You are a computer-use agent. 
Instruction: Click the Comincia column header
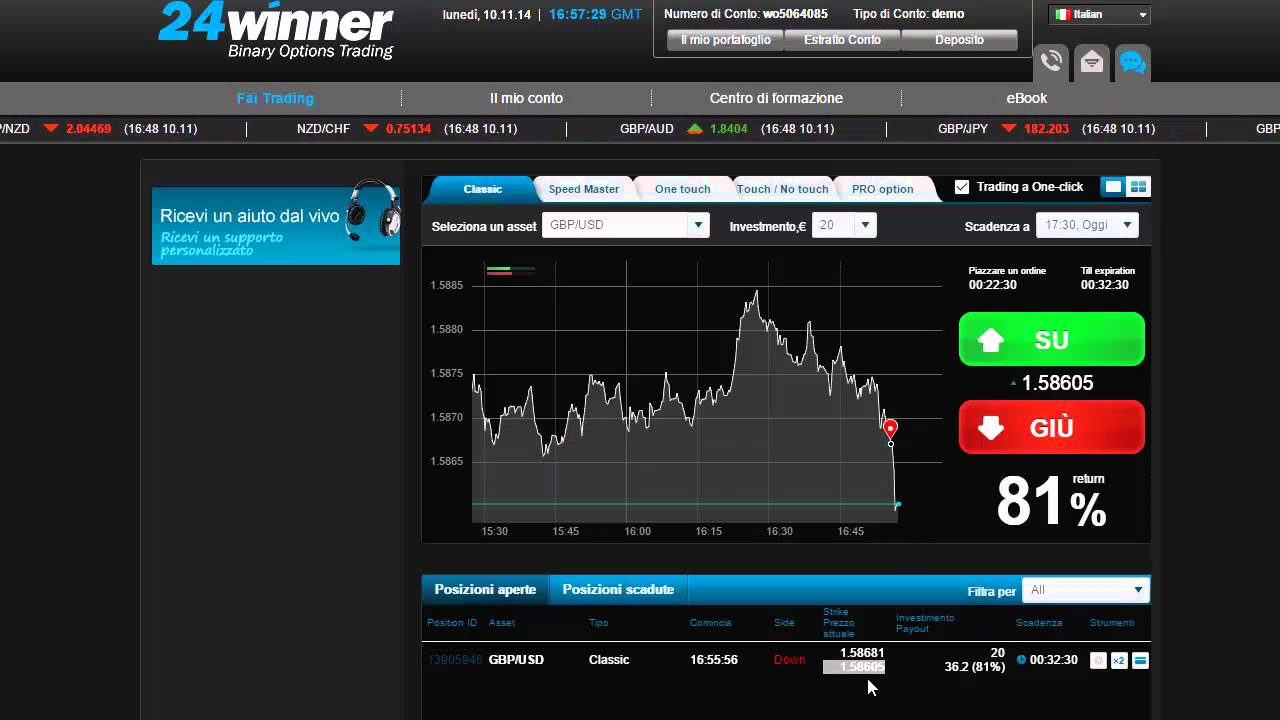pos(710,623)
